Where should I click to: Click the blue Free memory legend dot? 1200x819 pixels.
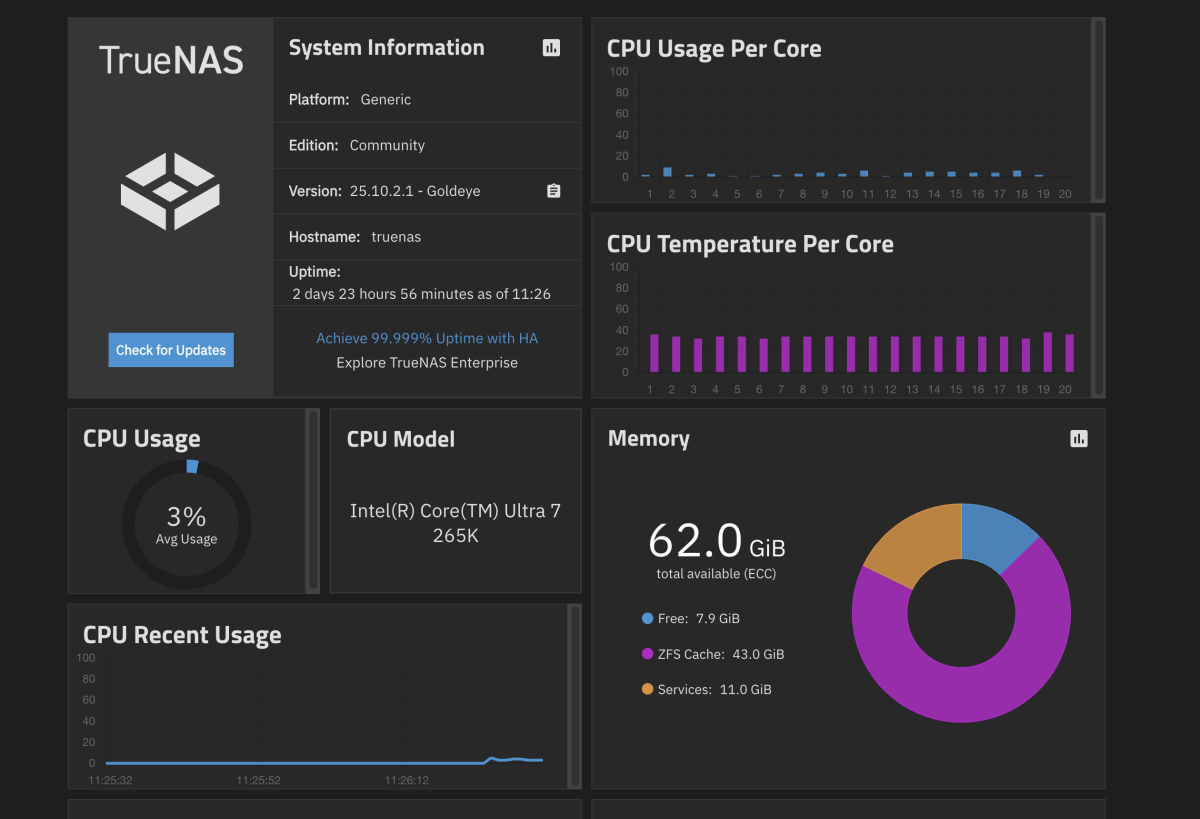point(647,618)
